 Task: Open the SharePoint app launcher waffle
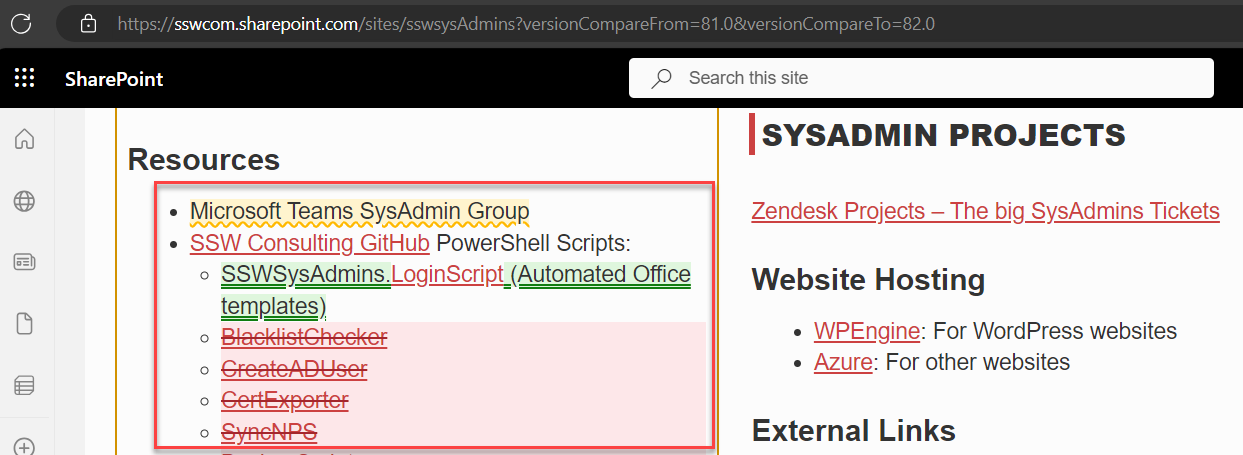click(x=25, y=78)
